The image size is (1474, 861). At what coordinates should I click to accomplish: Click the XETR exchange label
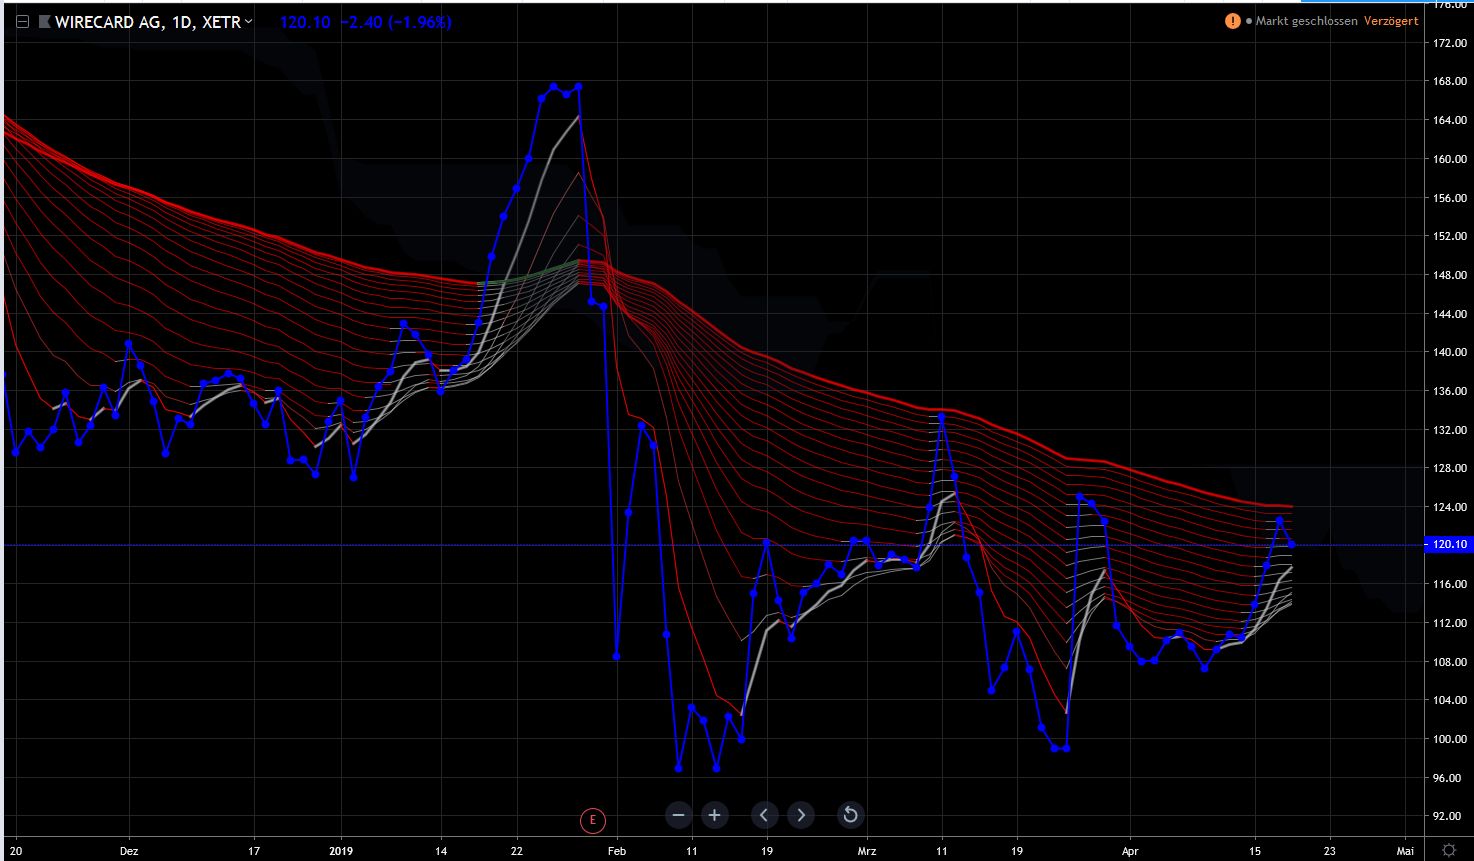tap(222, 20)
